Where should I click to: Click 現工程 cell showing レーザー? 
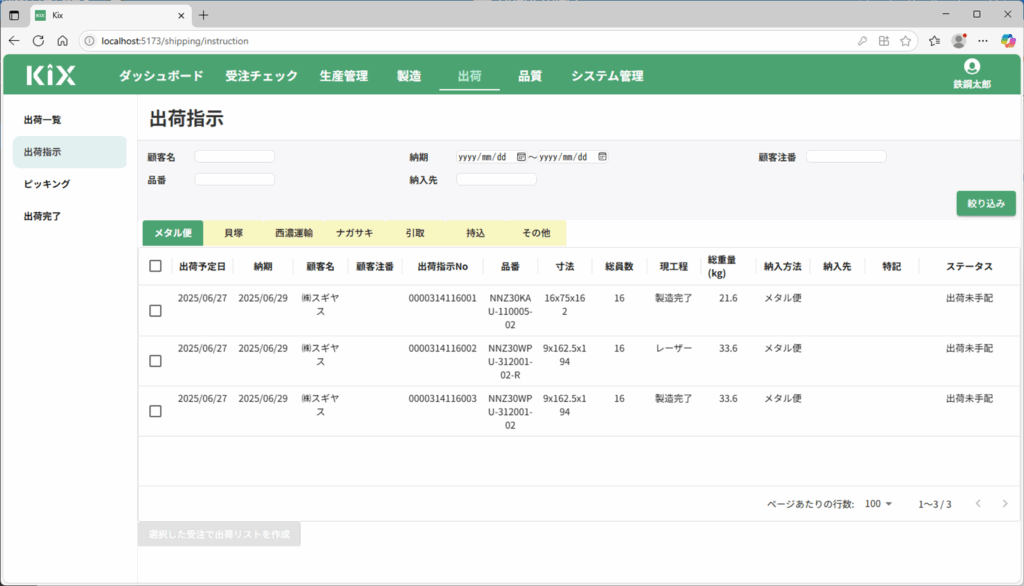click(x=673, y=348)
